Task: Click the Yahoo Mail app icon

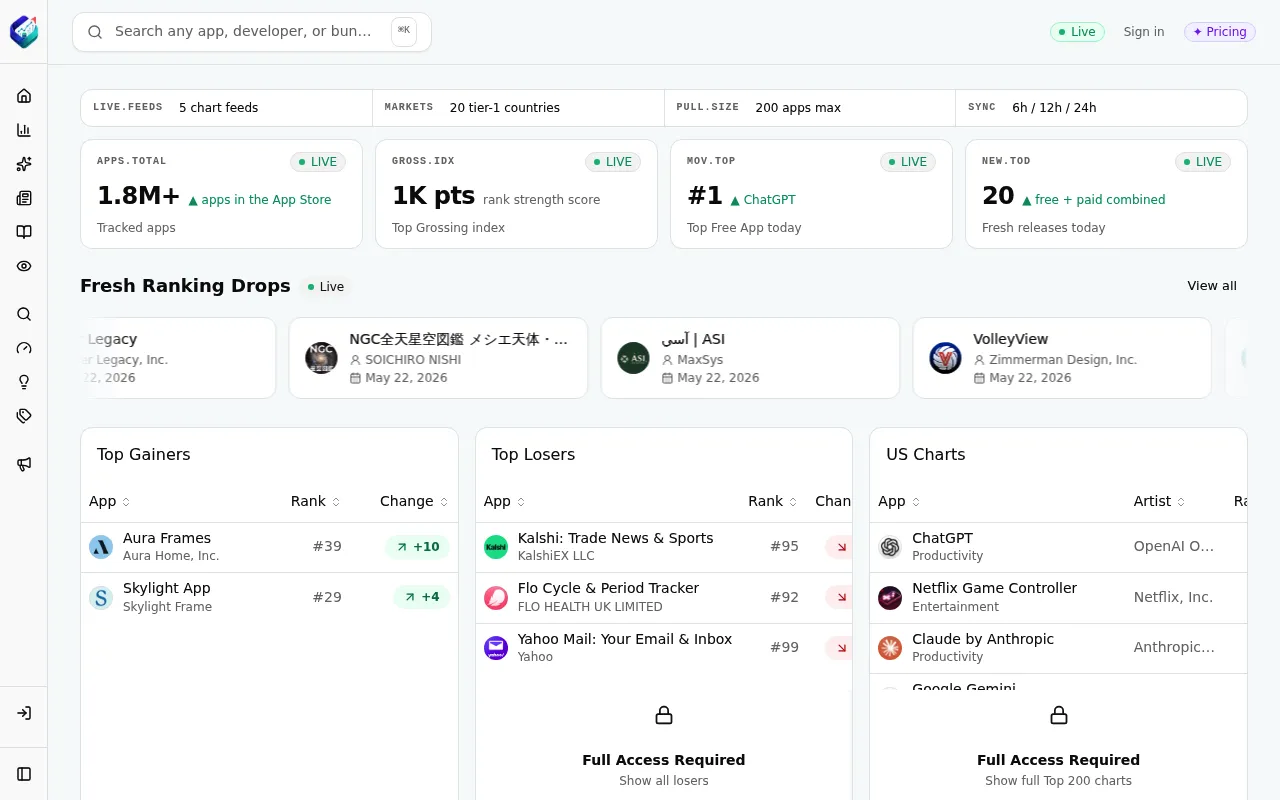Action: (x=496, y=648)
